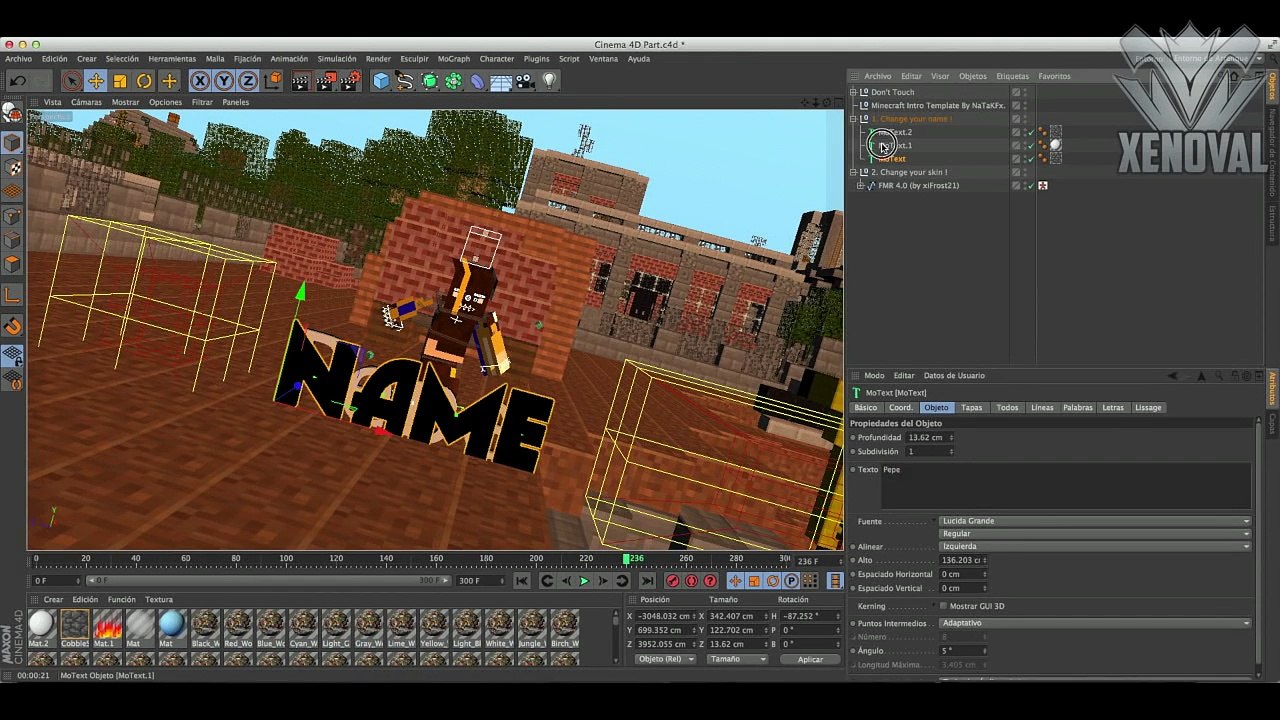Open the Render Settings gear clapperboard icon
This screenshot has height=720, width=1280.
click(349, 81)
